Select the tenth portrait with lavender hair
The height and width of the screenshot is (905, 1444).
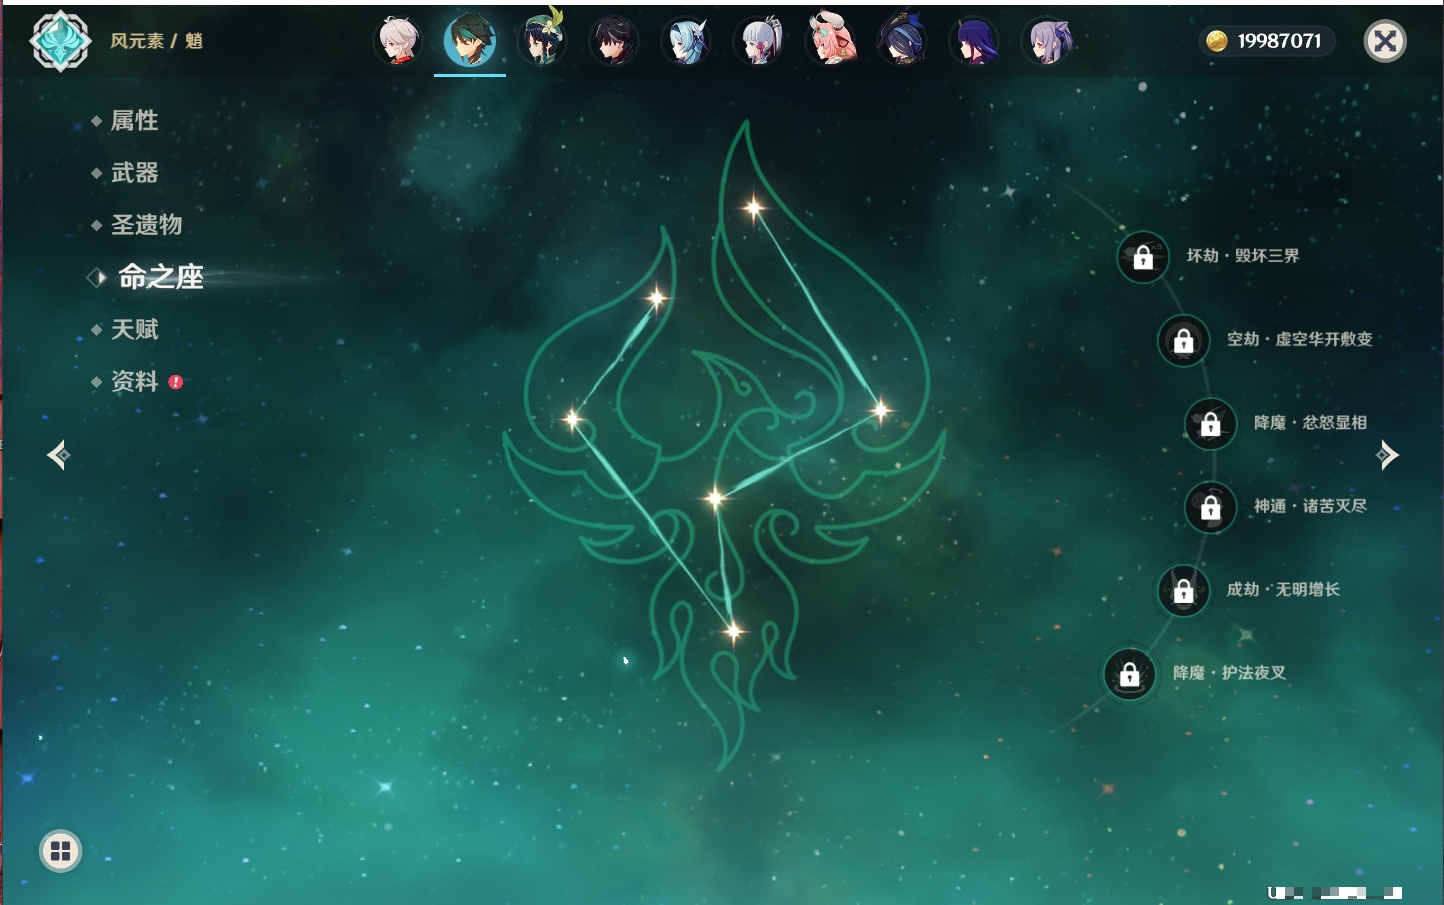(x=1048, y=41)
